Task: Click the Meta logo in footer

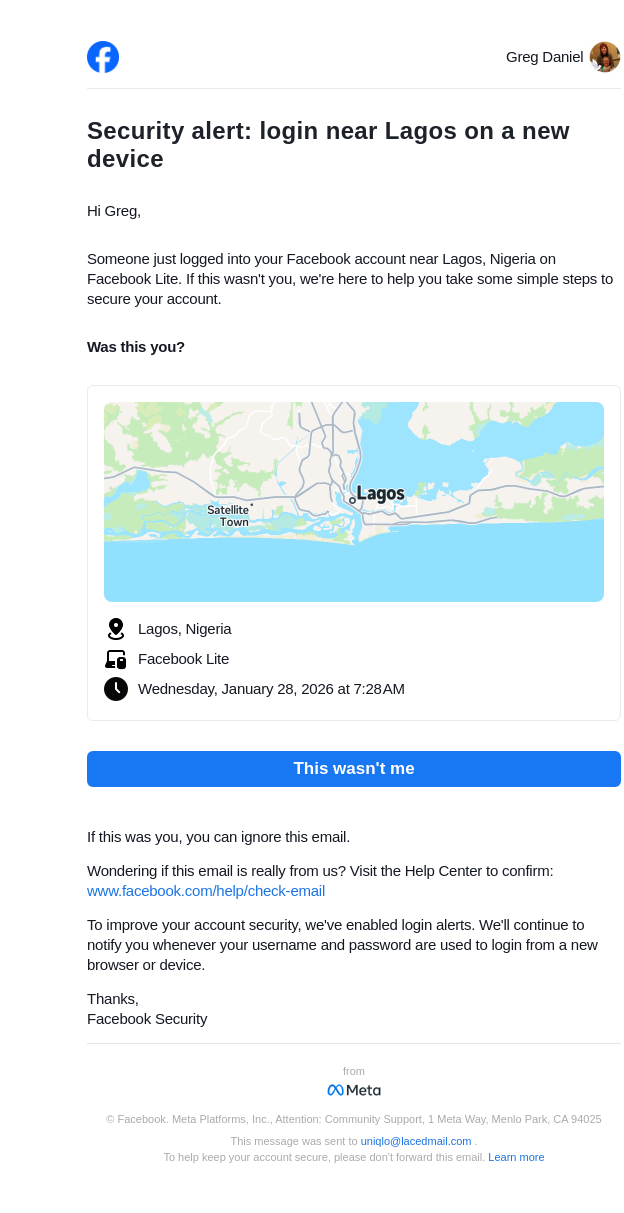Action: [x=354, y=1090]
